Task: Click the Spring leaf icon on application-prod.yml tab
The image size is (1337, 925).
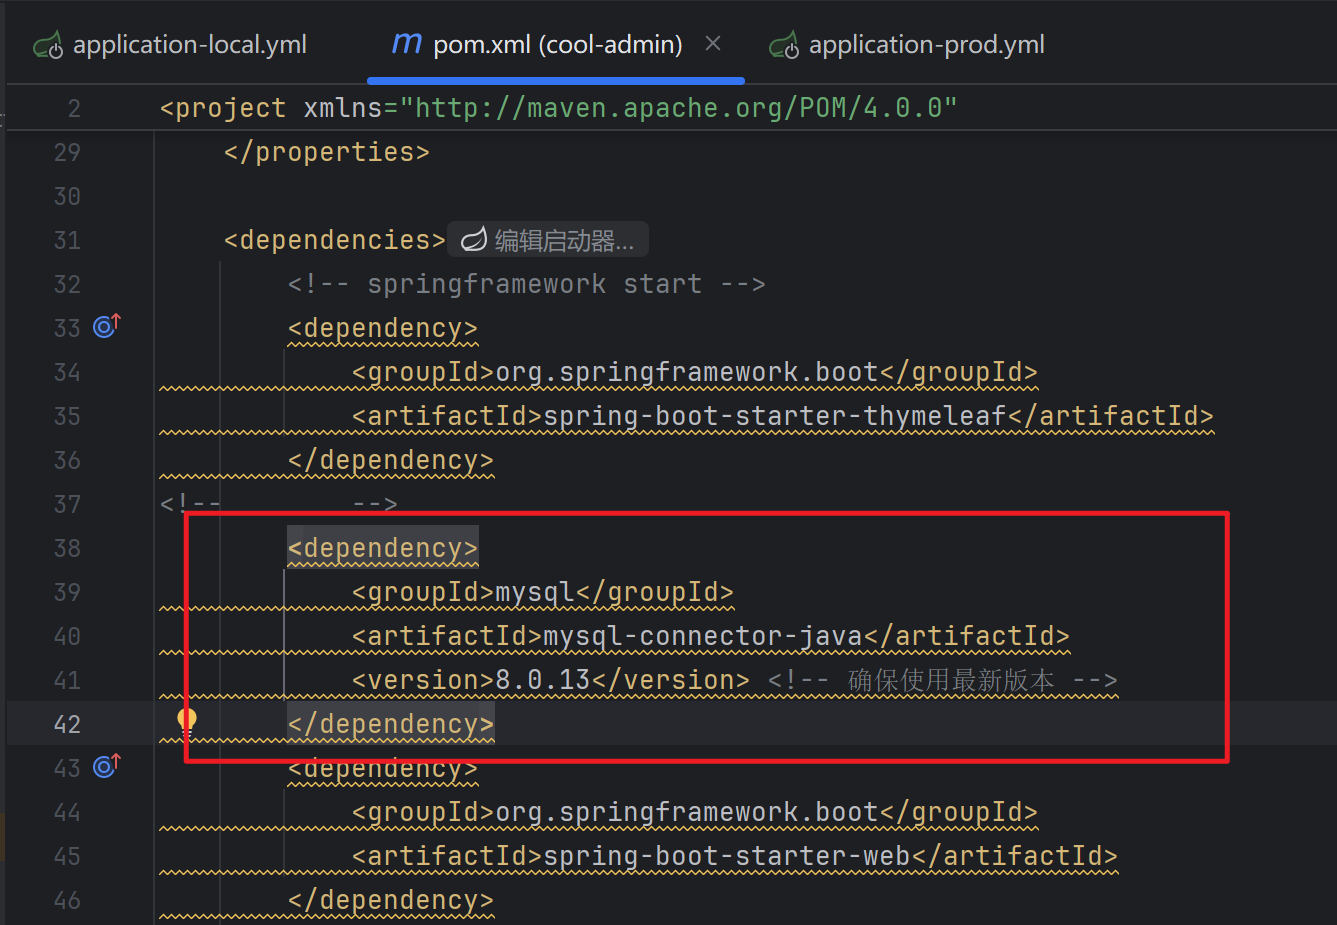Action: click(784, 43)
